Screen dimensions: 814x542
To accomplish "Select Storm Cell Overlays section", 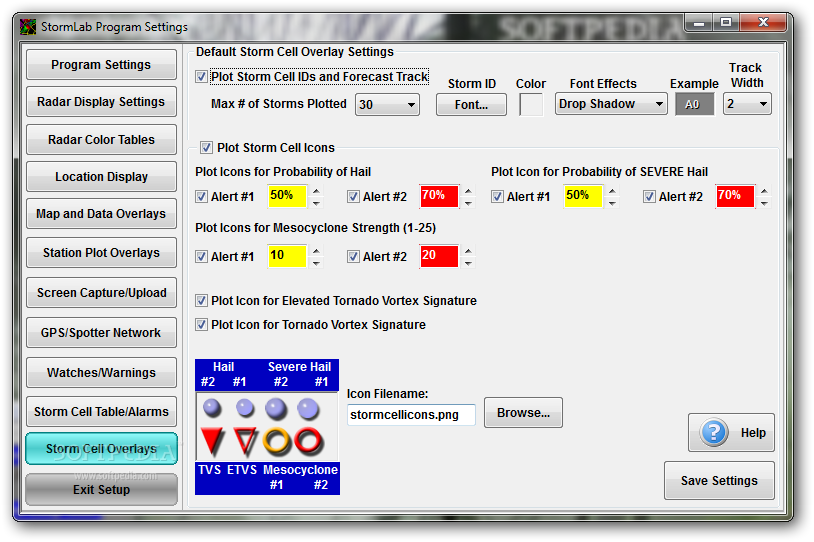I will tap(101, 449).
